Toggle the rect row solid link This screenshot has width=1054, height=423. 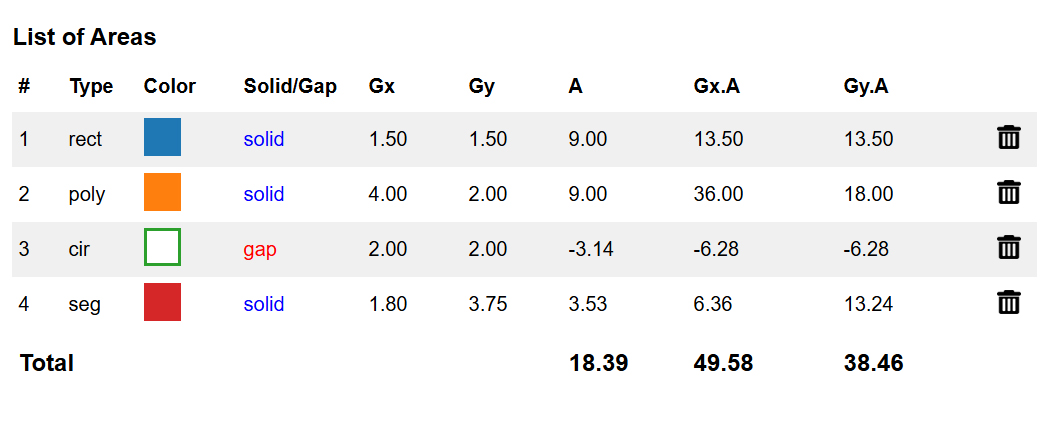[264, 139]
